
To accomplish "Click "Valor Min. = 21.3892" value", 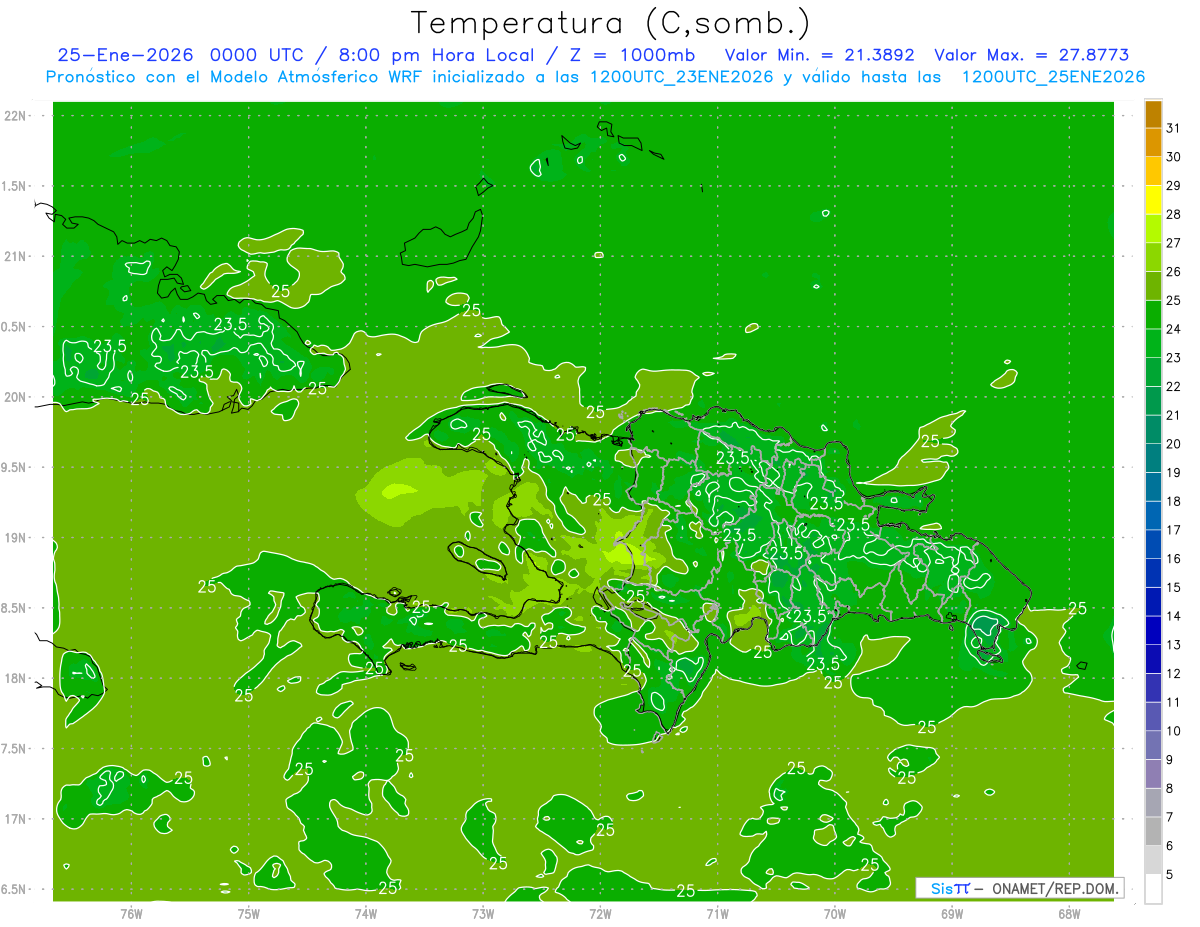I will pos(819,56).
